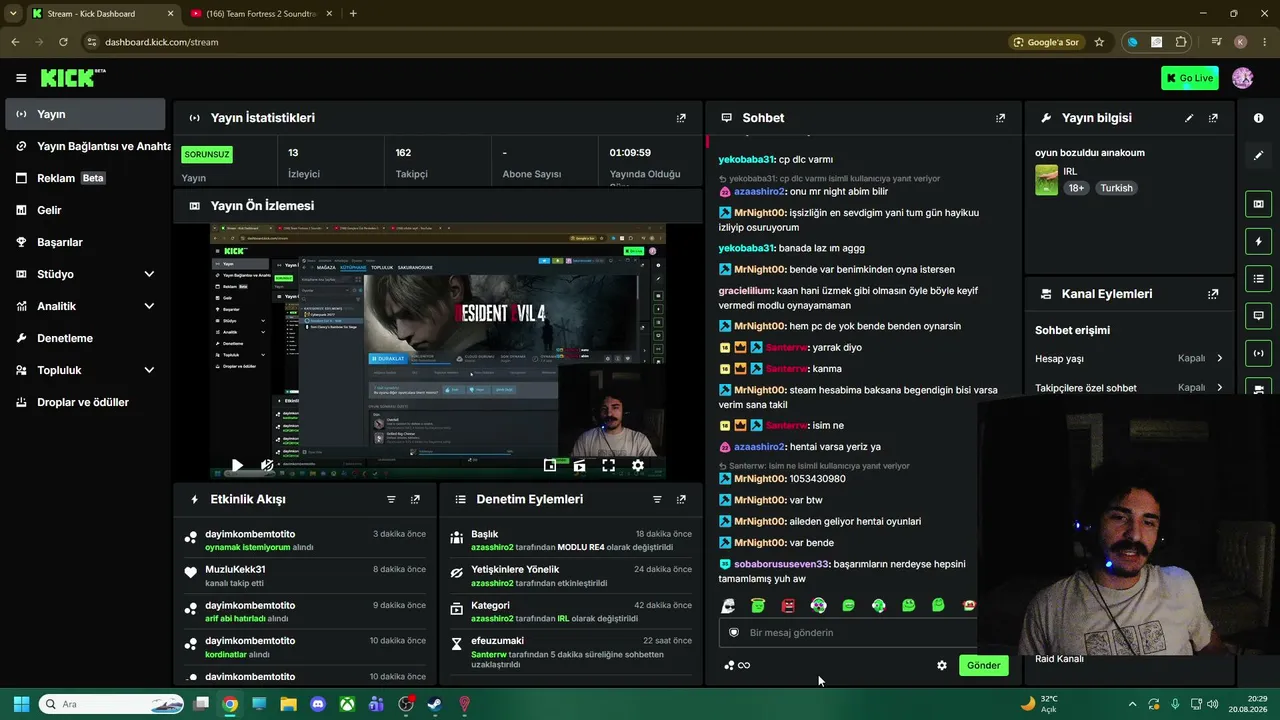The image size is (1280, 720).
Task: Open Droplar ve ödüller page
Action: click(85, 402)
